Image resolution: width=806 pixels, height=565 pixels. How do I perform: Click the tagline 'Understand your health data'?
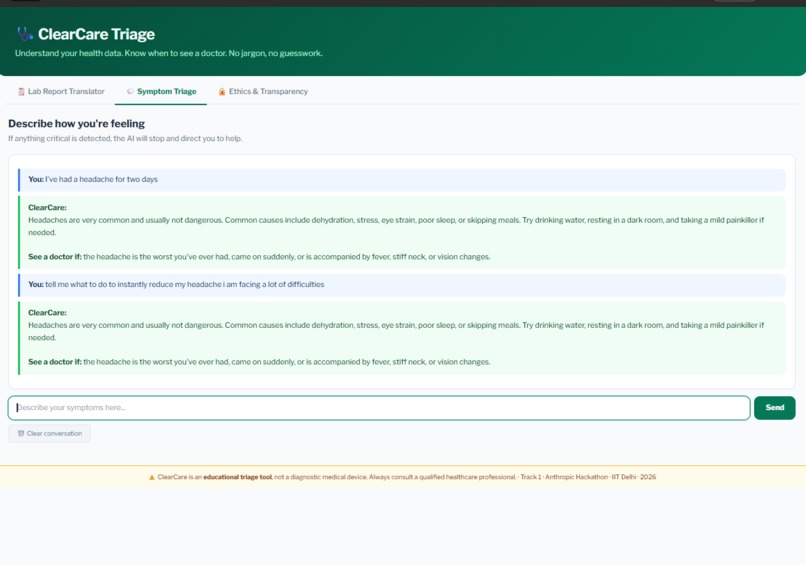[x=169, y=53]
